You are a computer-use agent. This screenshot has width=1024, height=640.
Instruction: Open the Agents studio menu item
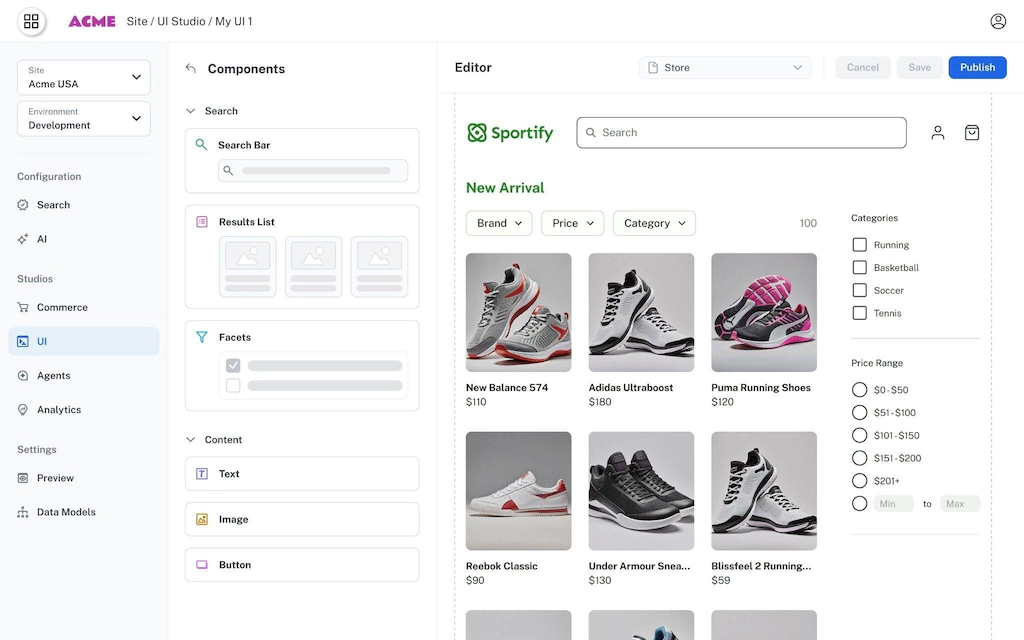[x=84, y=376]
